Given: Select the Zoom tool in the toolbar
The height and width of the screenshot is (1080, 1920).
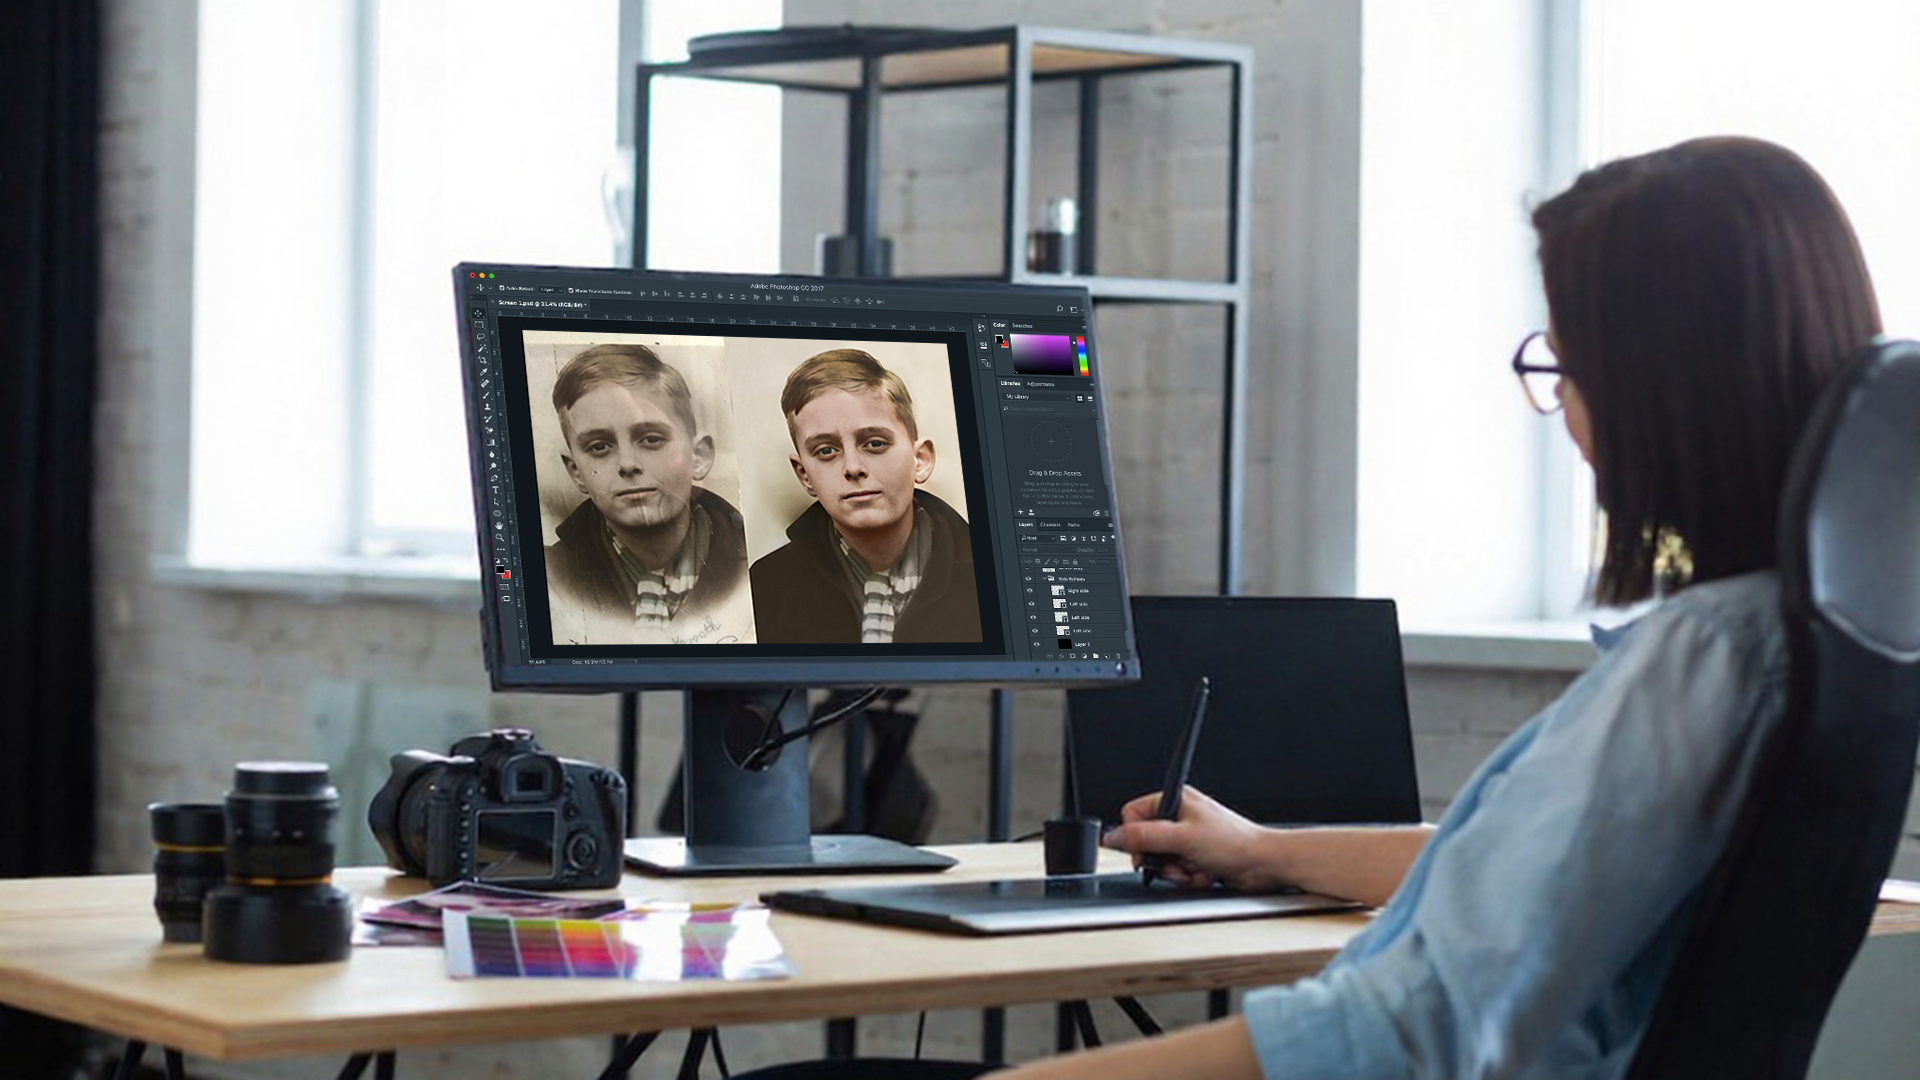Looking at the screenshot, I should [x=500, y=537].
